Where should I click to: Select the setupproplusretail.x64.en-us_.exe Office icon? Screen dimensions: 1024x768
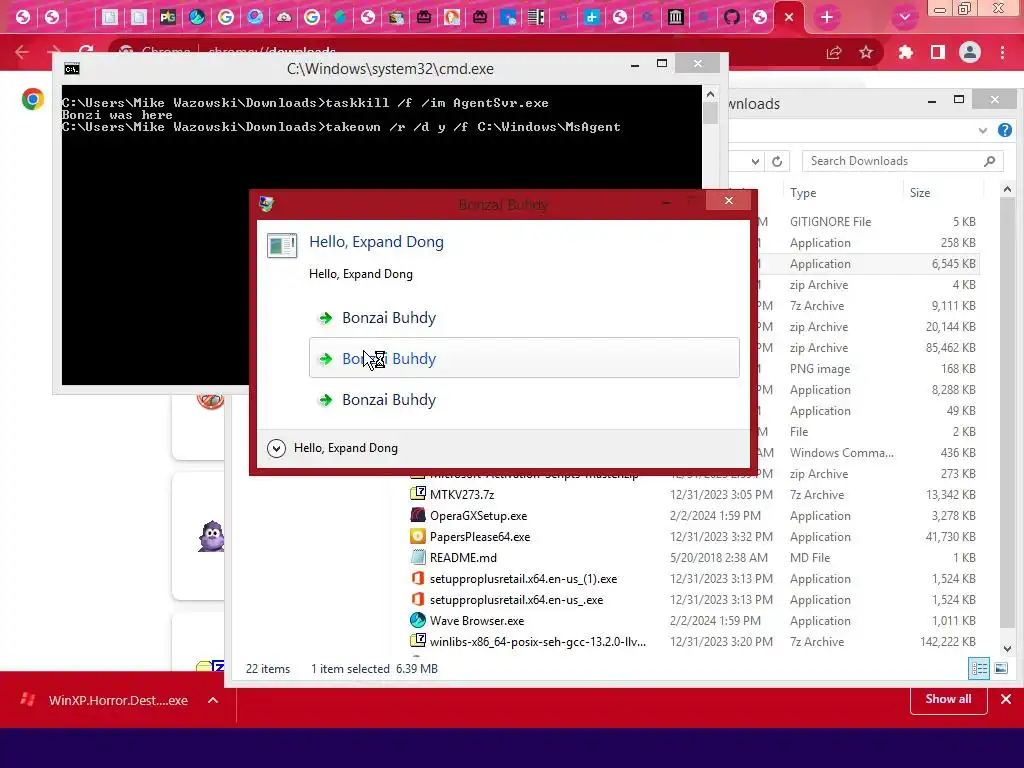pos(418,599)
